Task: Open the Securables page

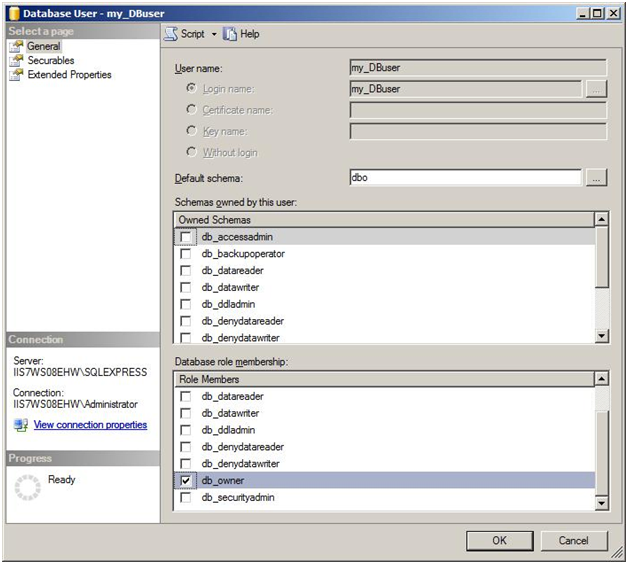Action: coord(51,60)
